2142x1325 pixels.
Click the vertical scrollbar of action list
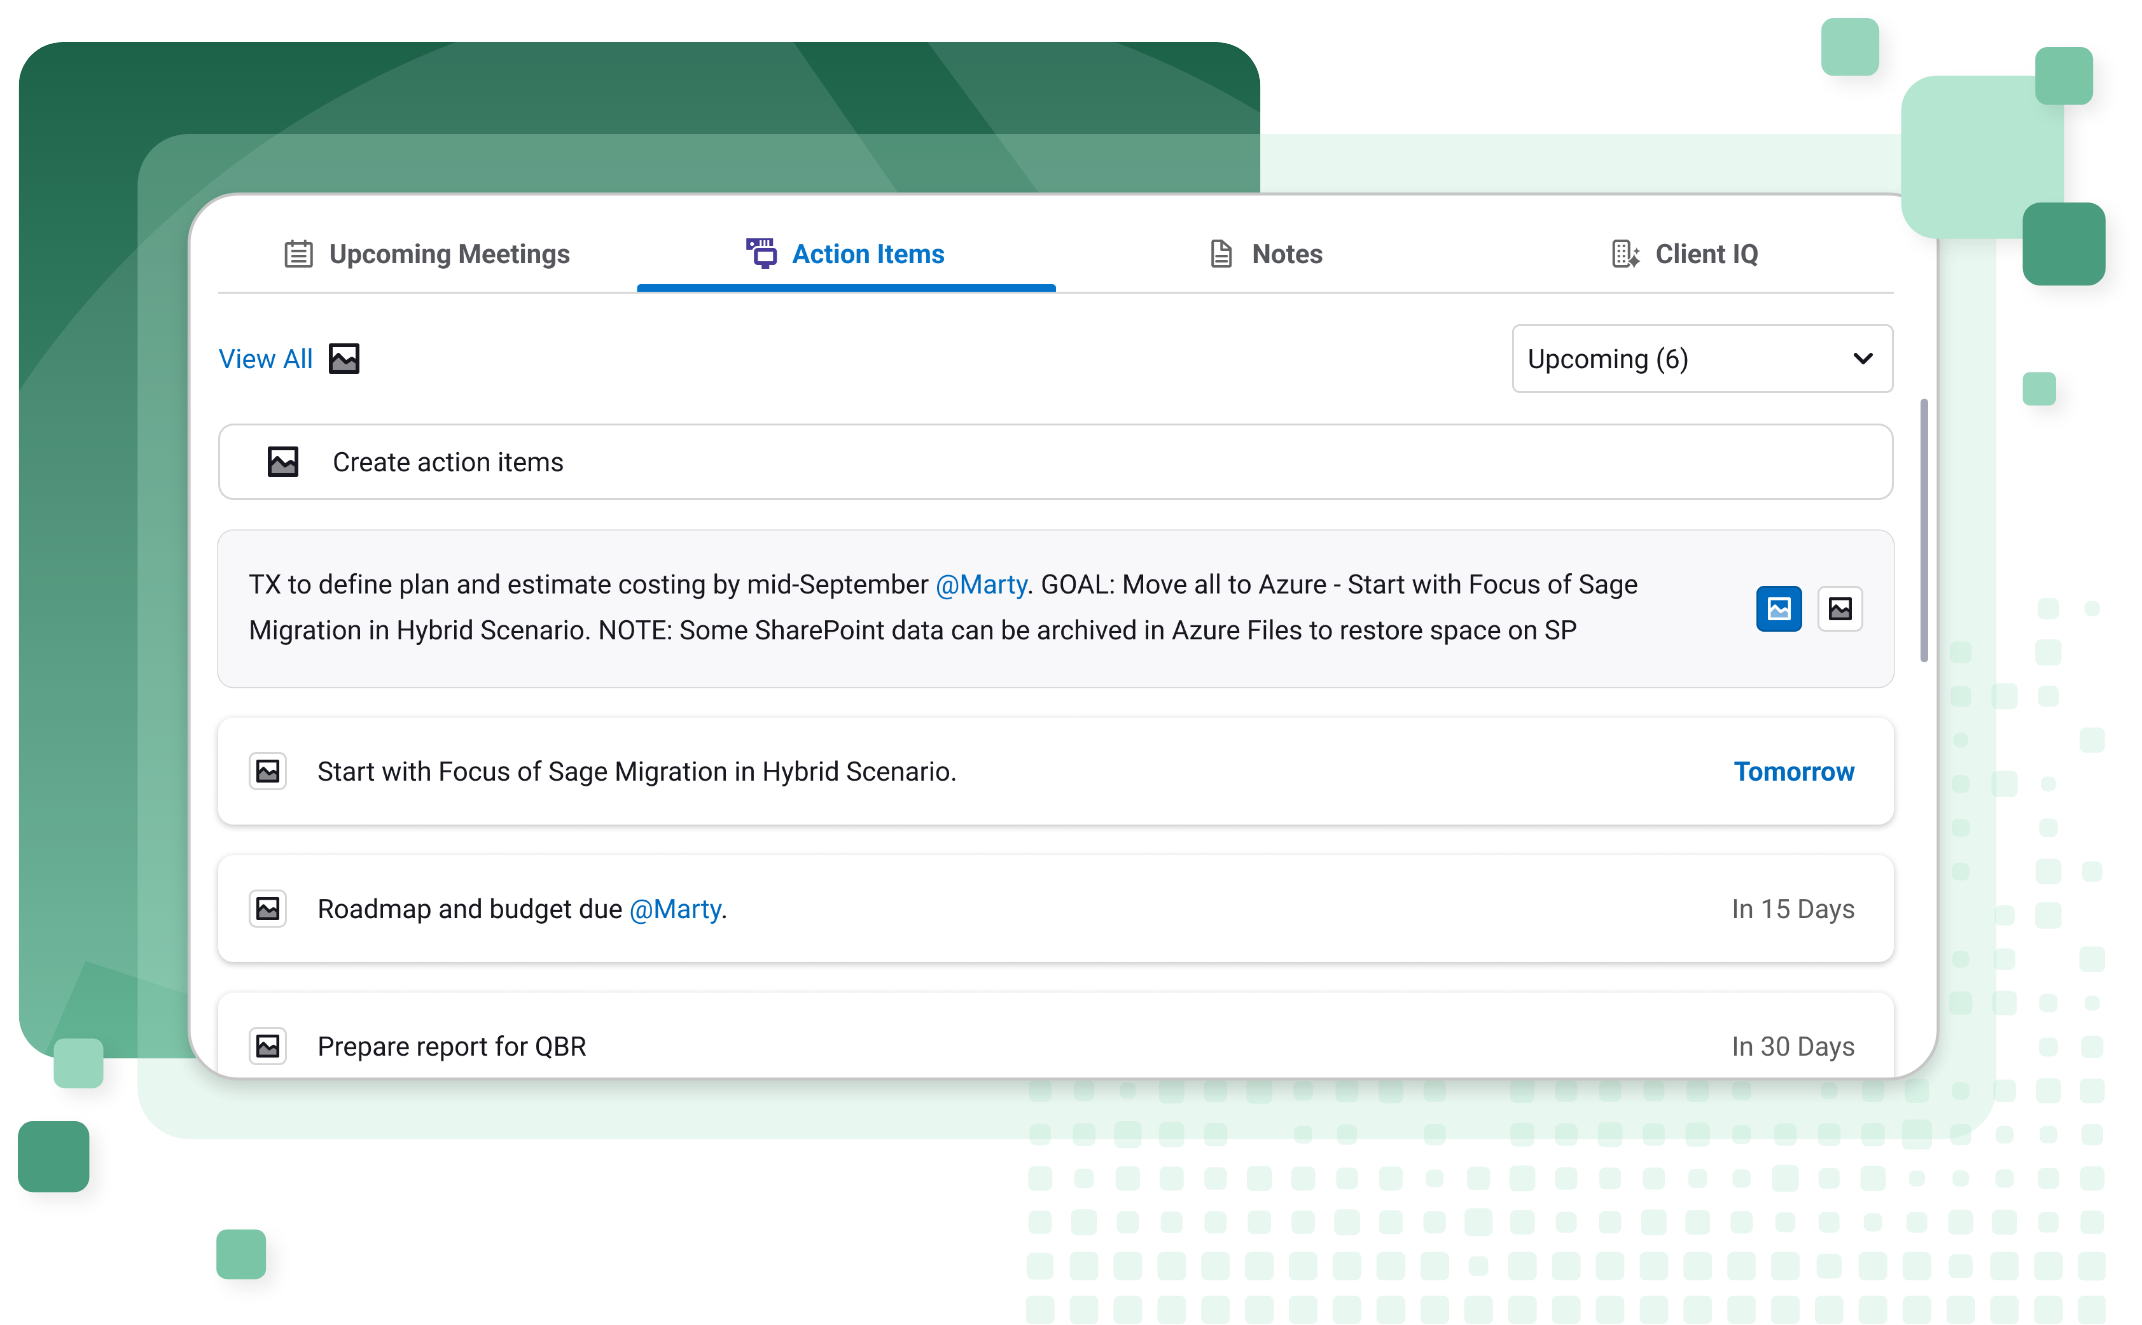pos(1923,530)
